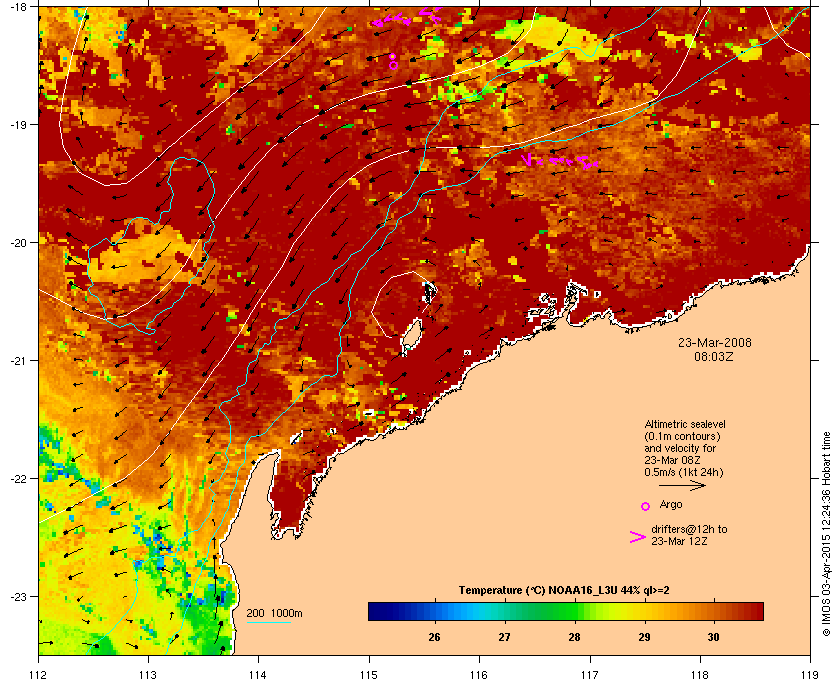Click the latitude label -23
The image size is (840, 680).
click(19, 596)
